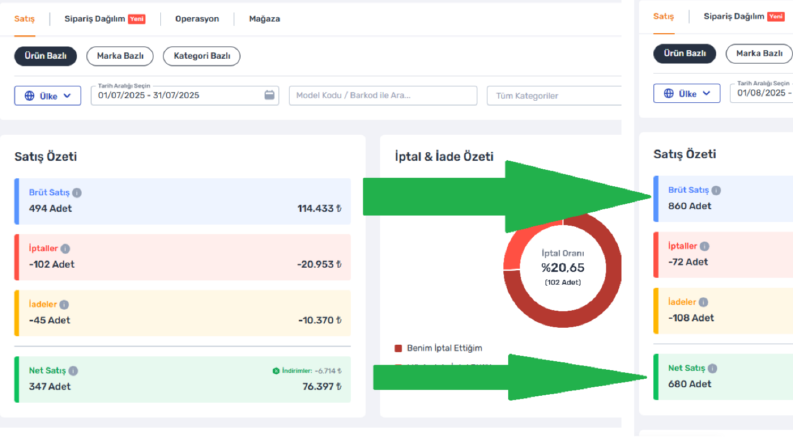Click the info icon beside İadeler in left panel

pyautogui.click(x=64, y=304)
